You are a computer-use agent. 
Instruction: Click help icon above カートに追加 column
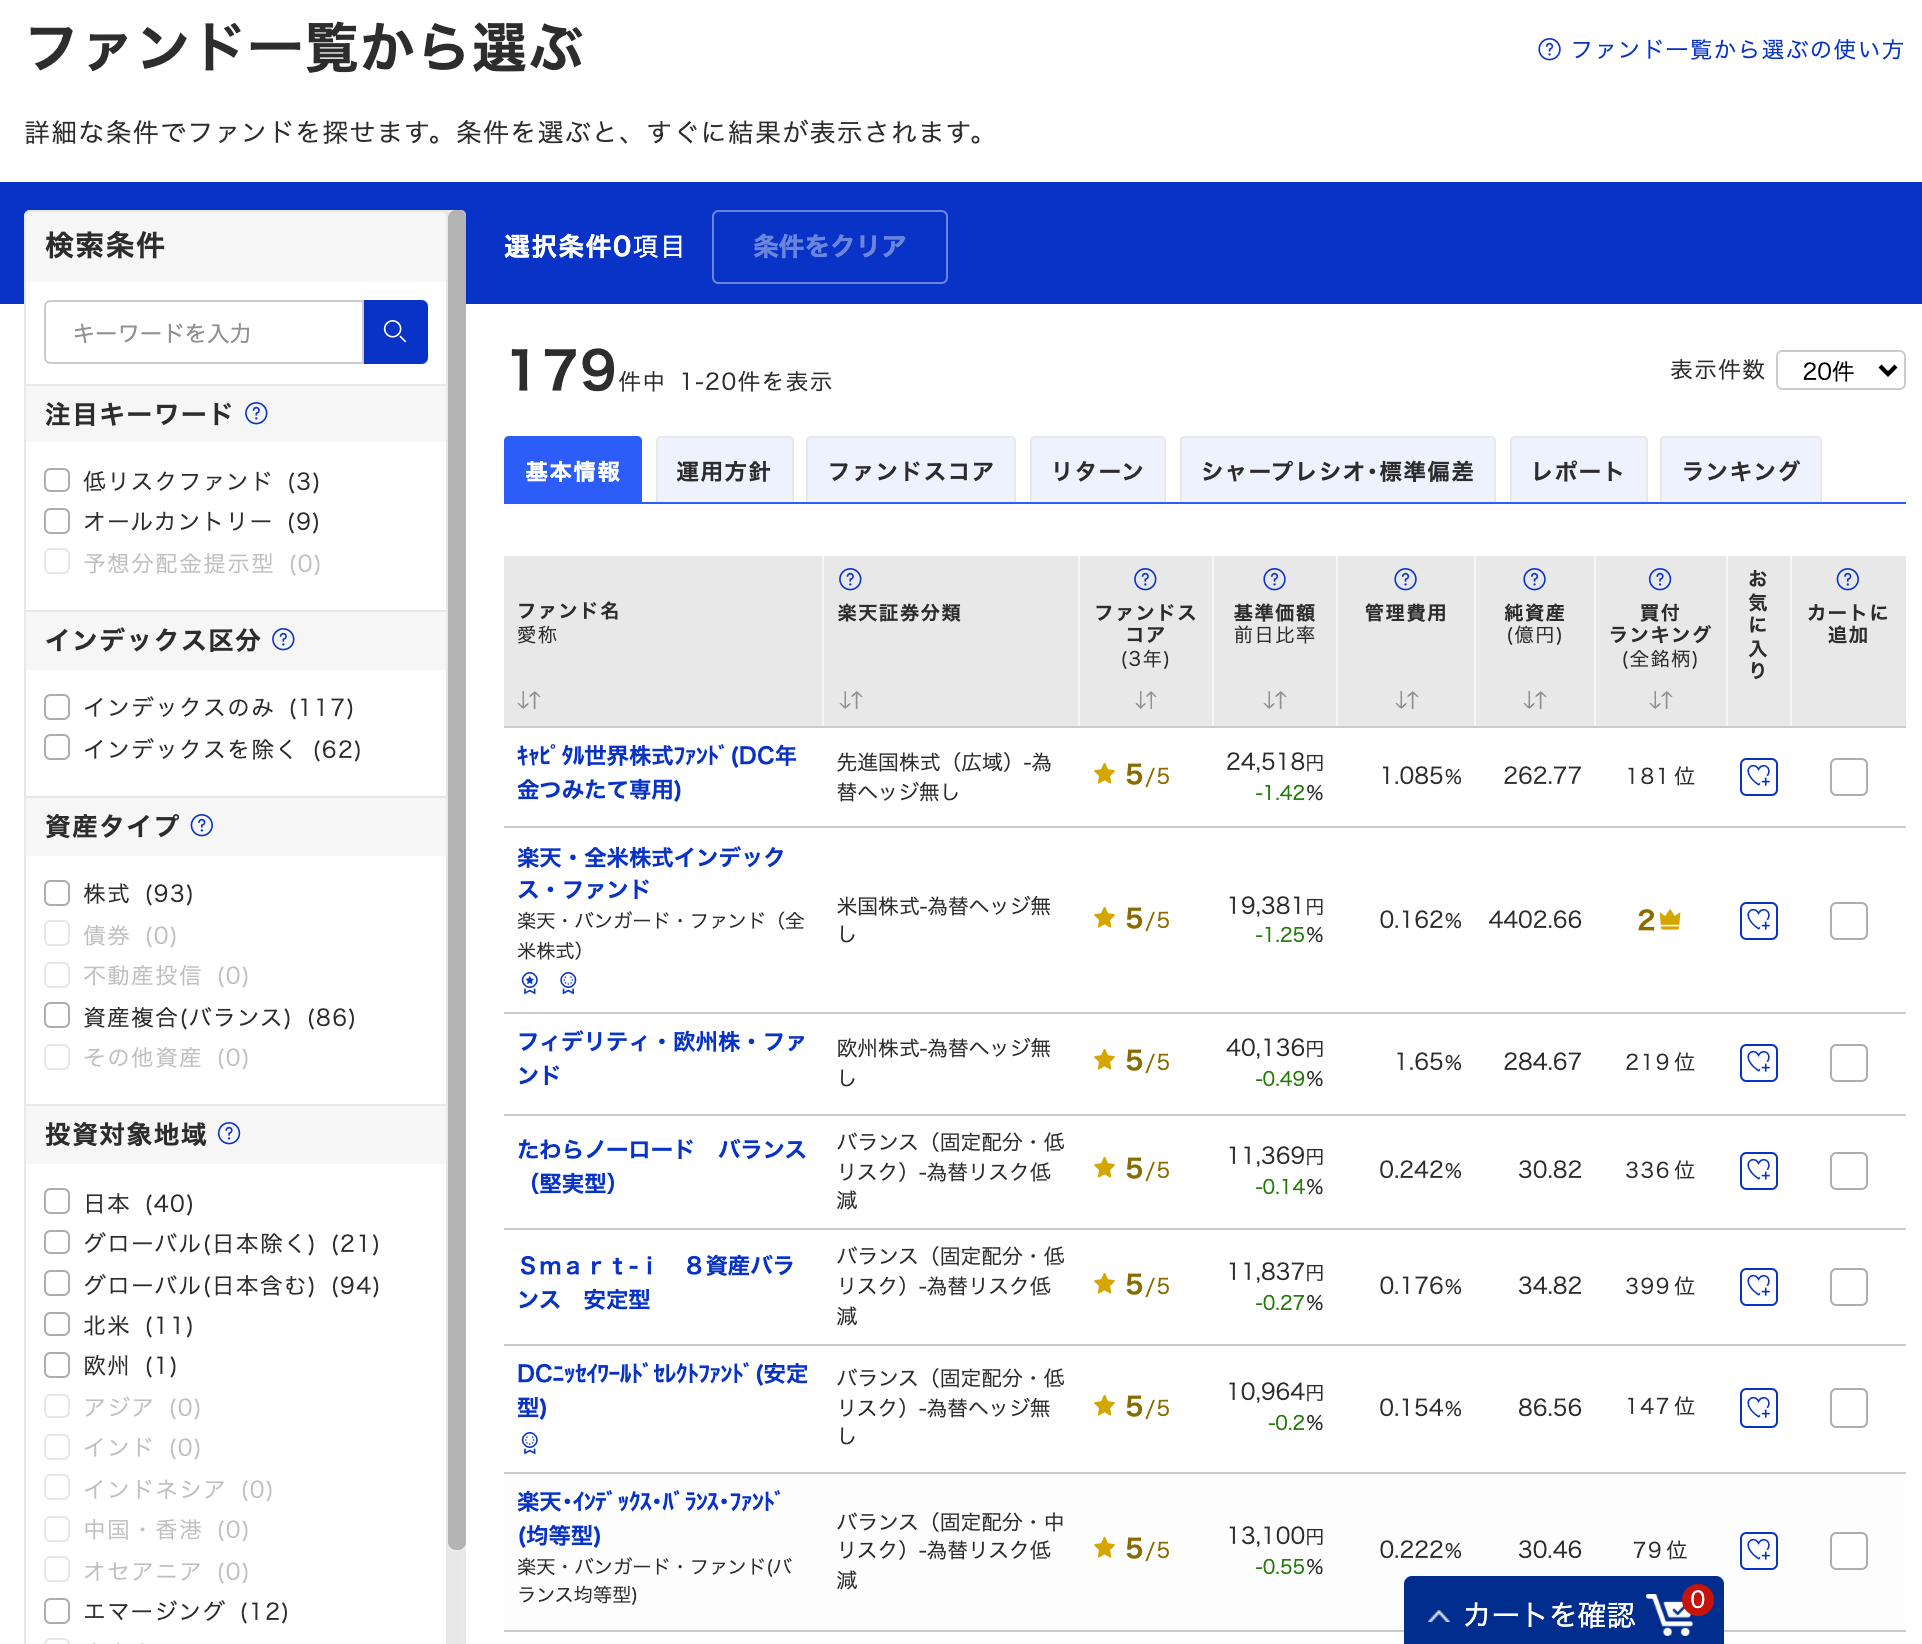click(x=1848, y=579)
